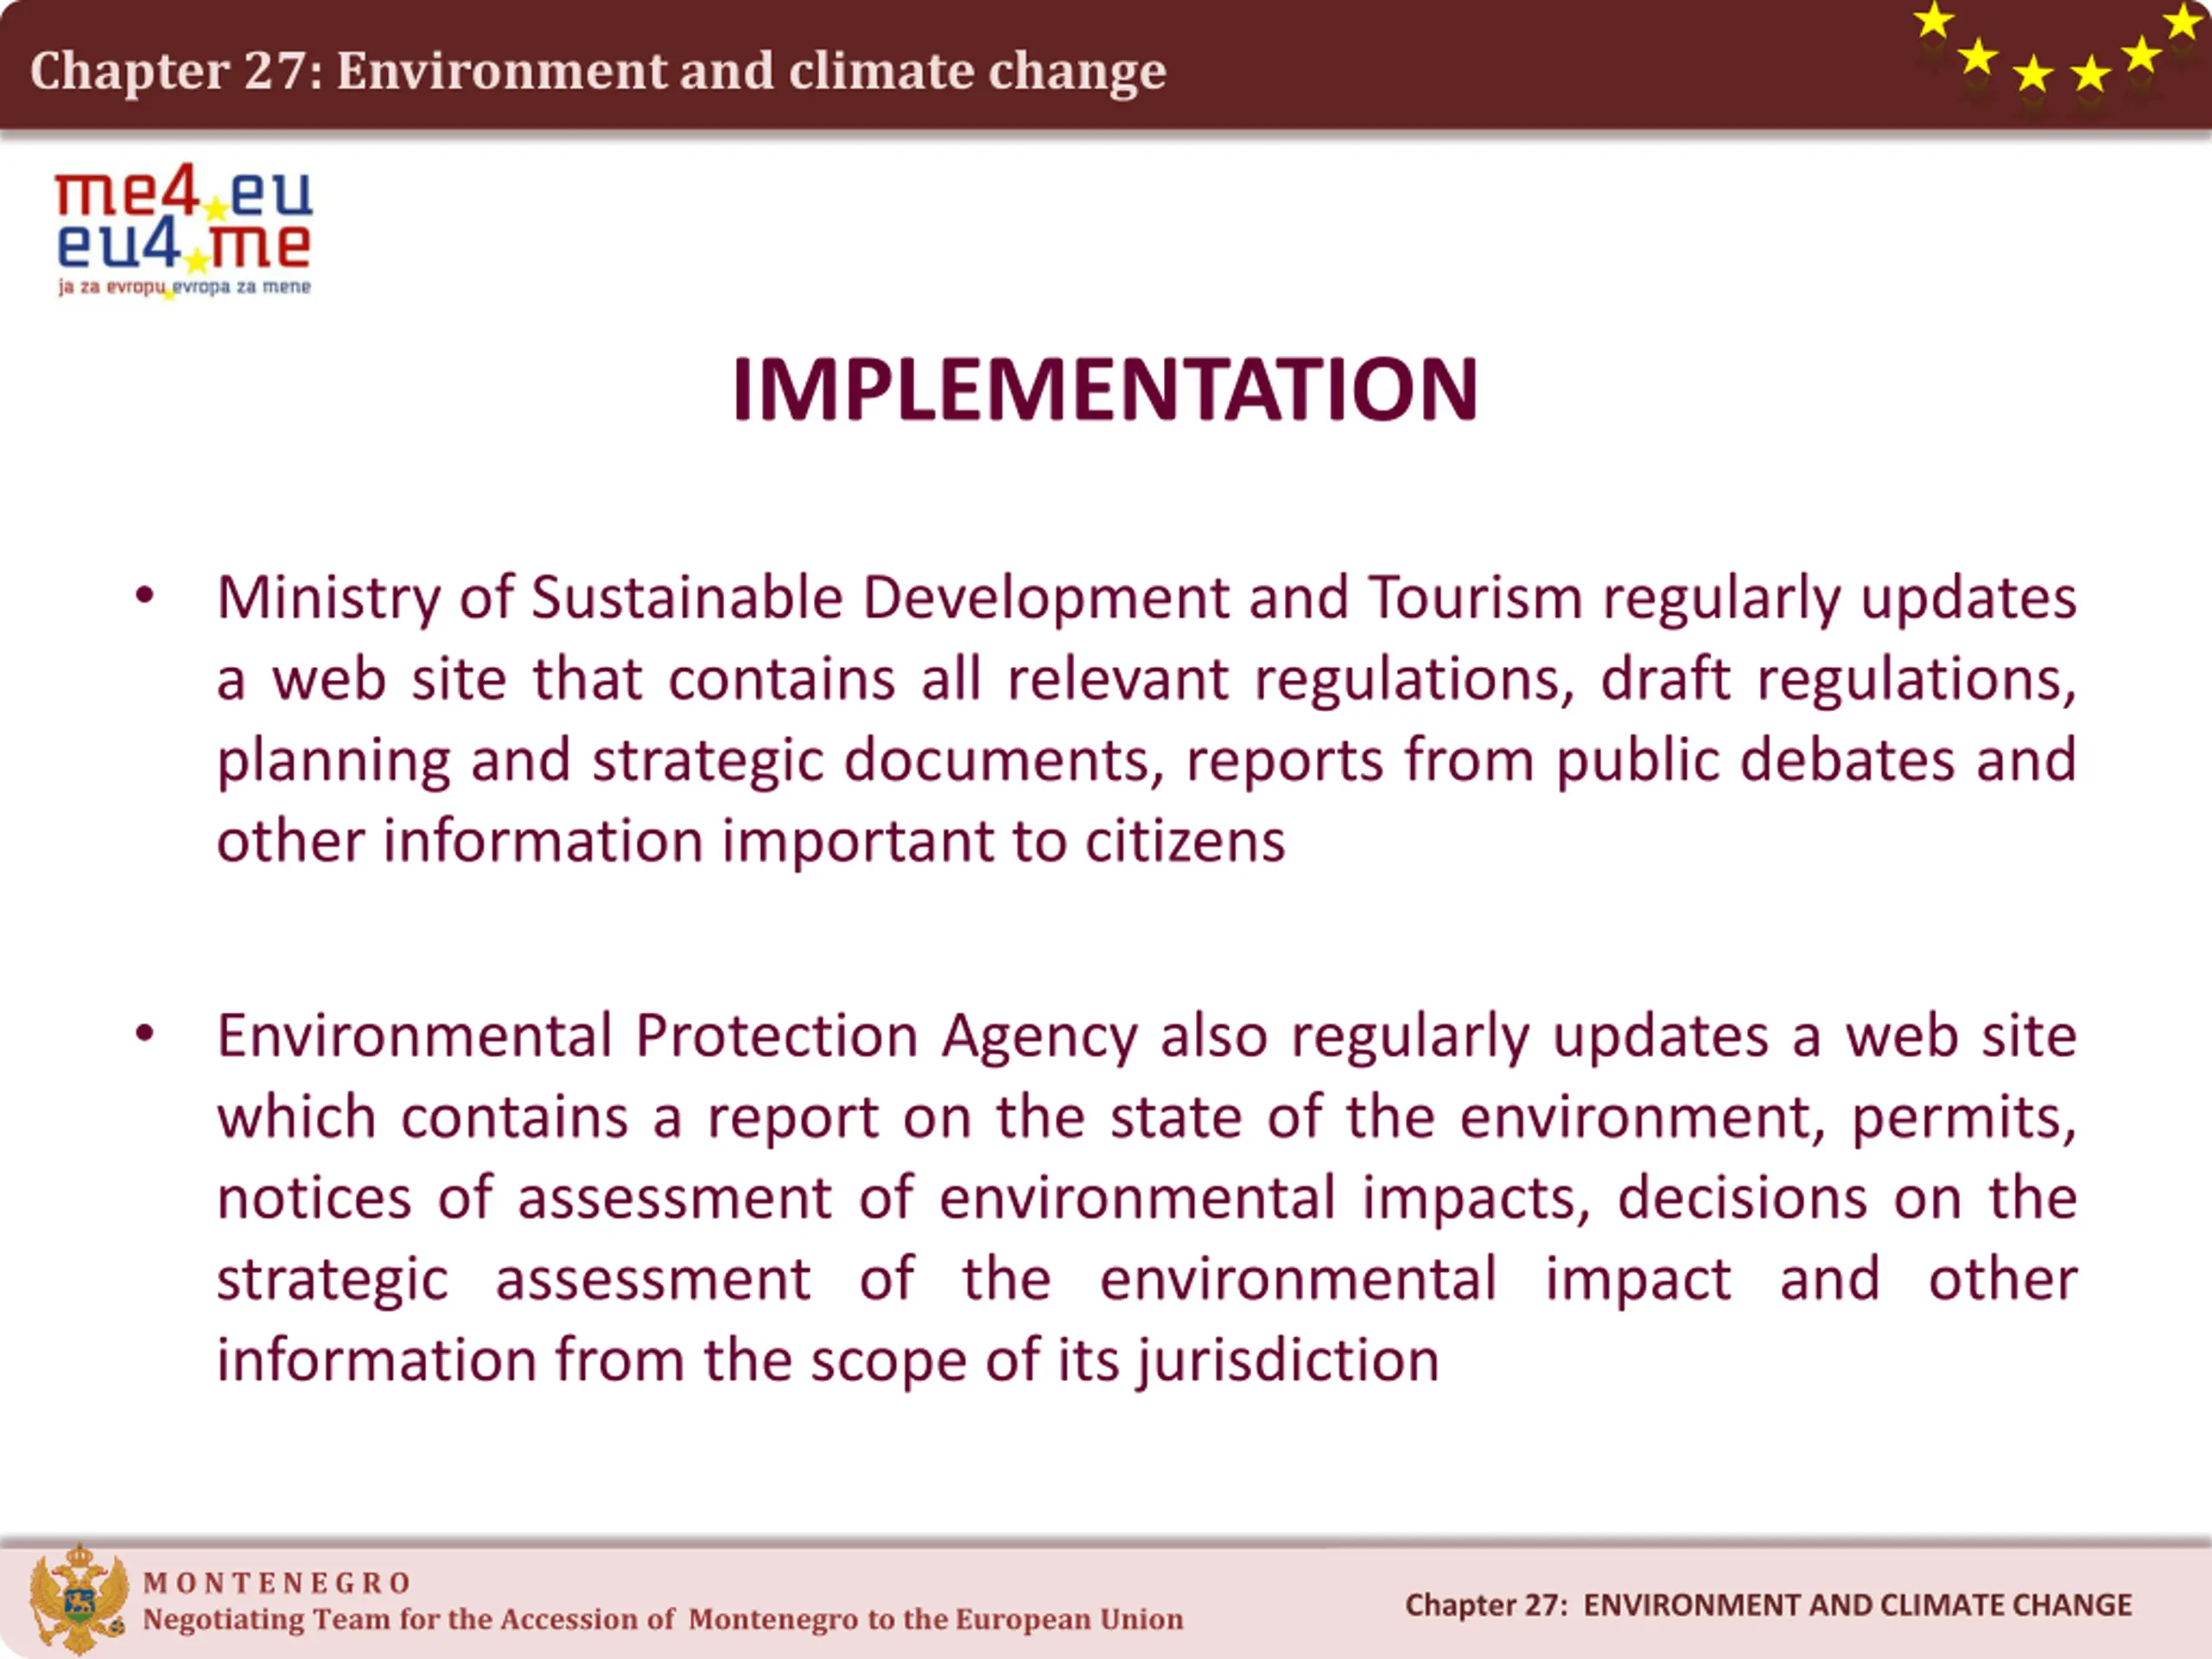This screenshot has width=2212, height=1659.
Task: Click the MONTENEGRO footer label
Action: pyautogui.click(x=277, y=1583)
